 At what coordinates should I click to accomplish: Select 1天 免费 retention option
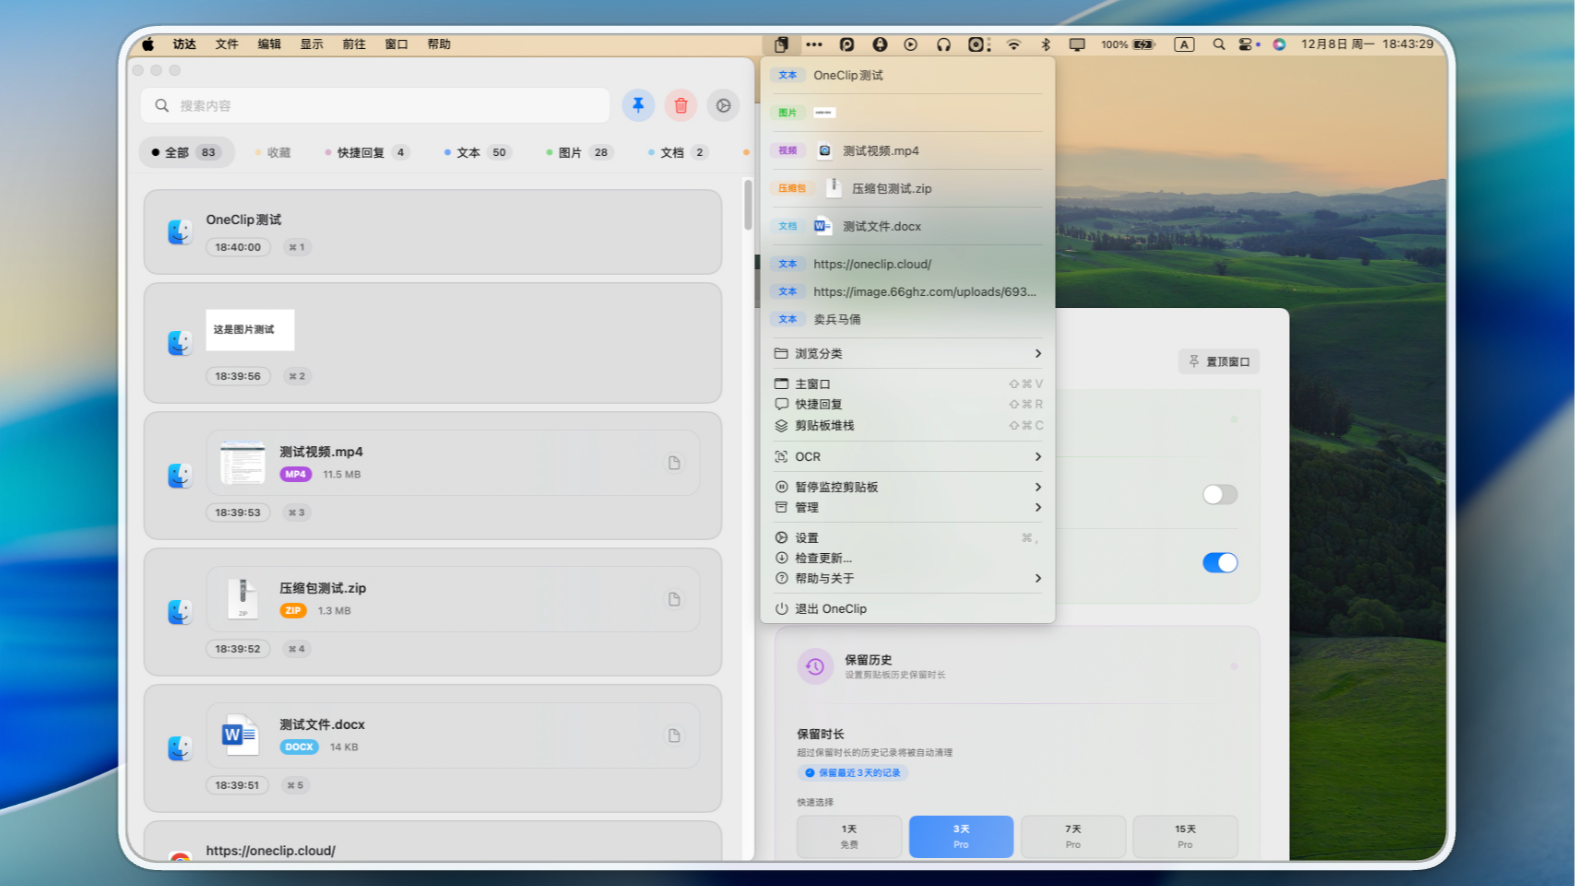(849, 836)
